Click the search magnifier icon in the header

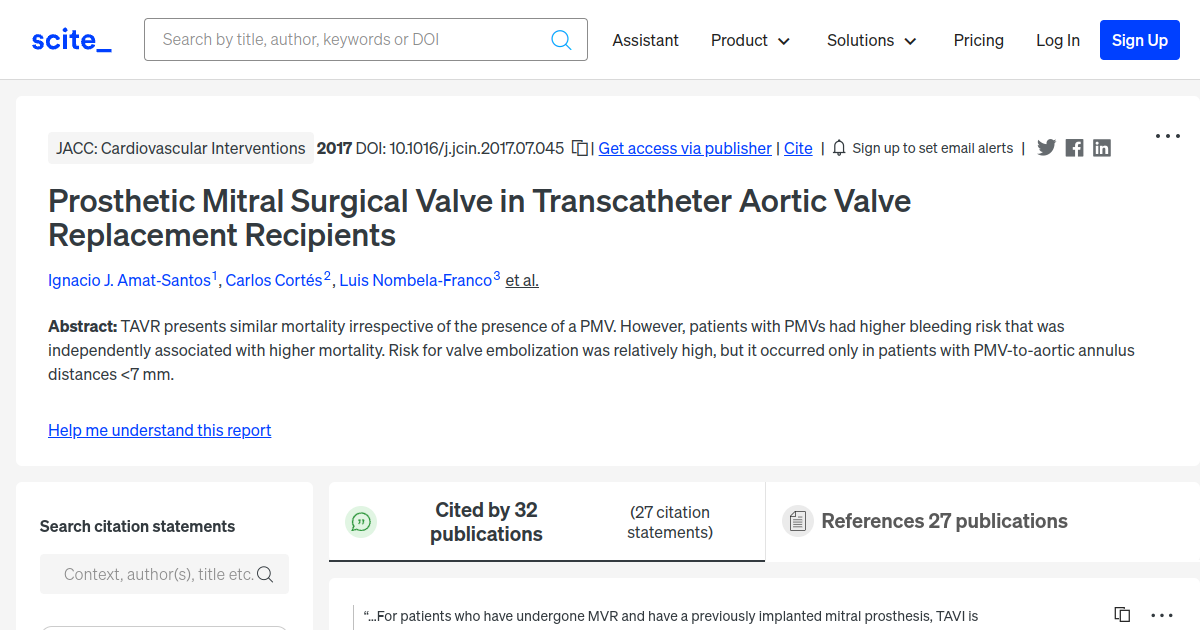click(561, 40)
